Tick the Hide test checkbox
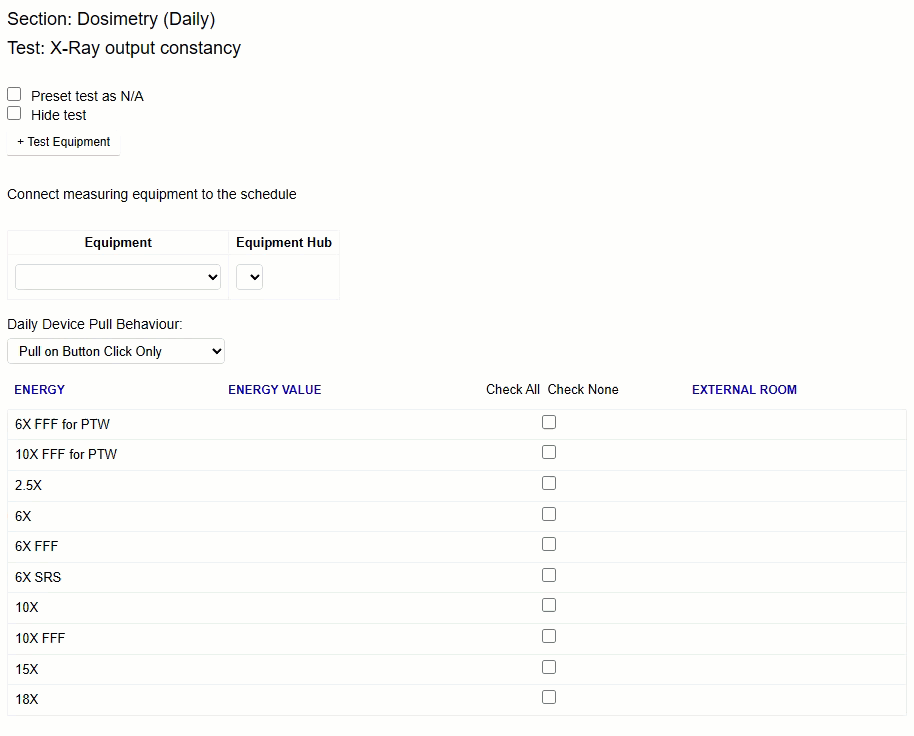This screenshot has height=736, width=914. click(14, 113)
